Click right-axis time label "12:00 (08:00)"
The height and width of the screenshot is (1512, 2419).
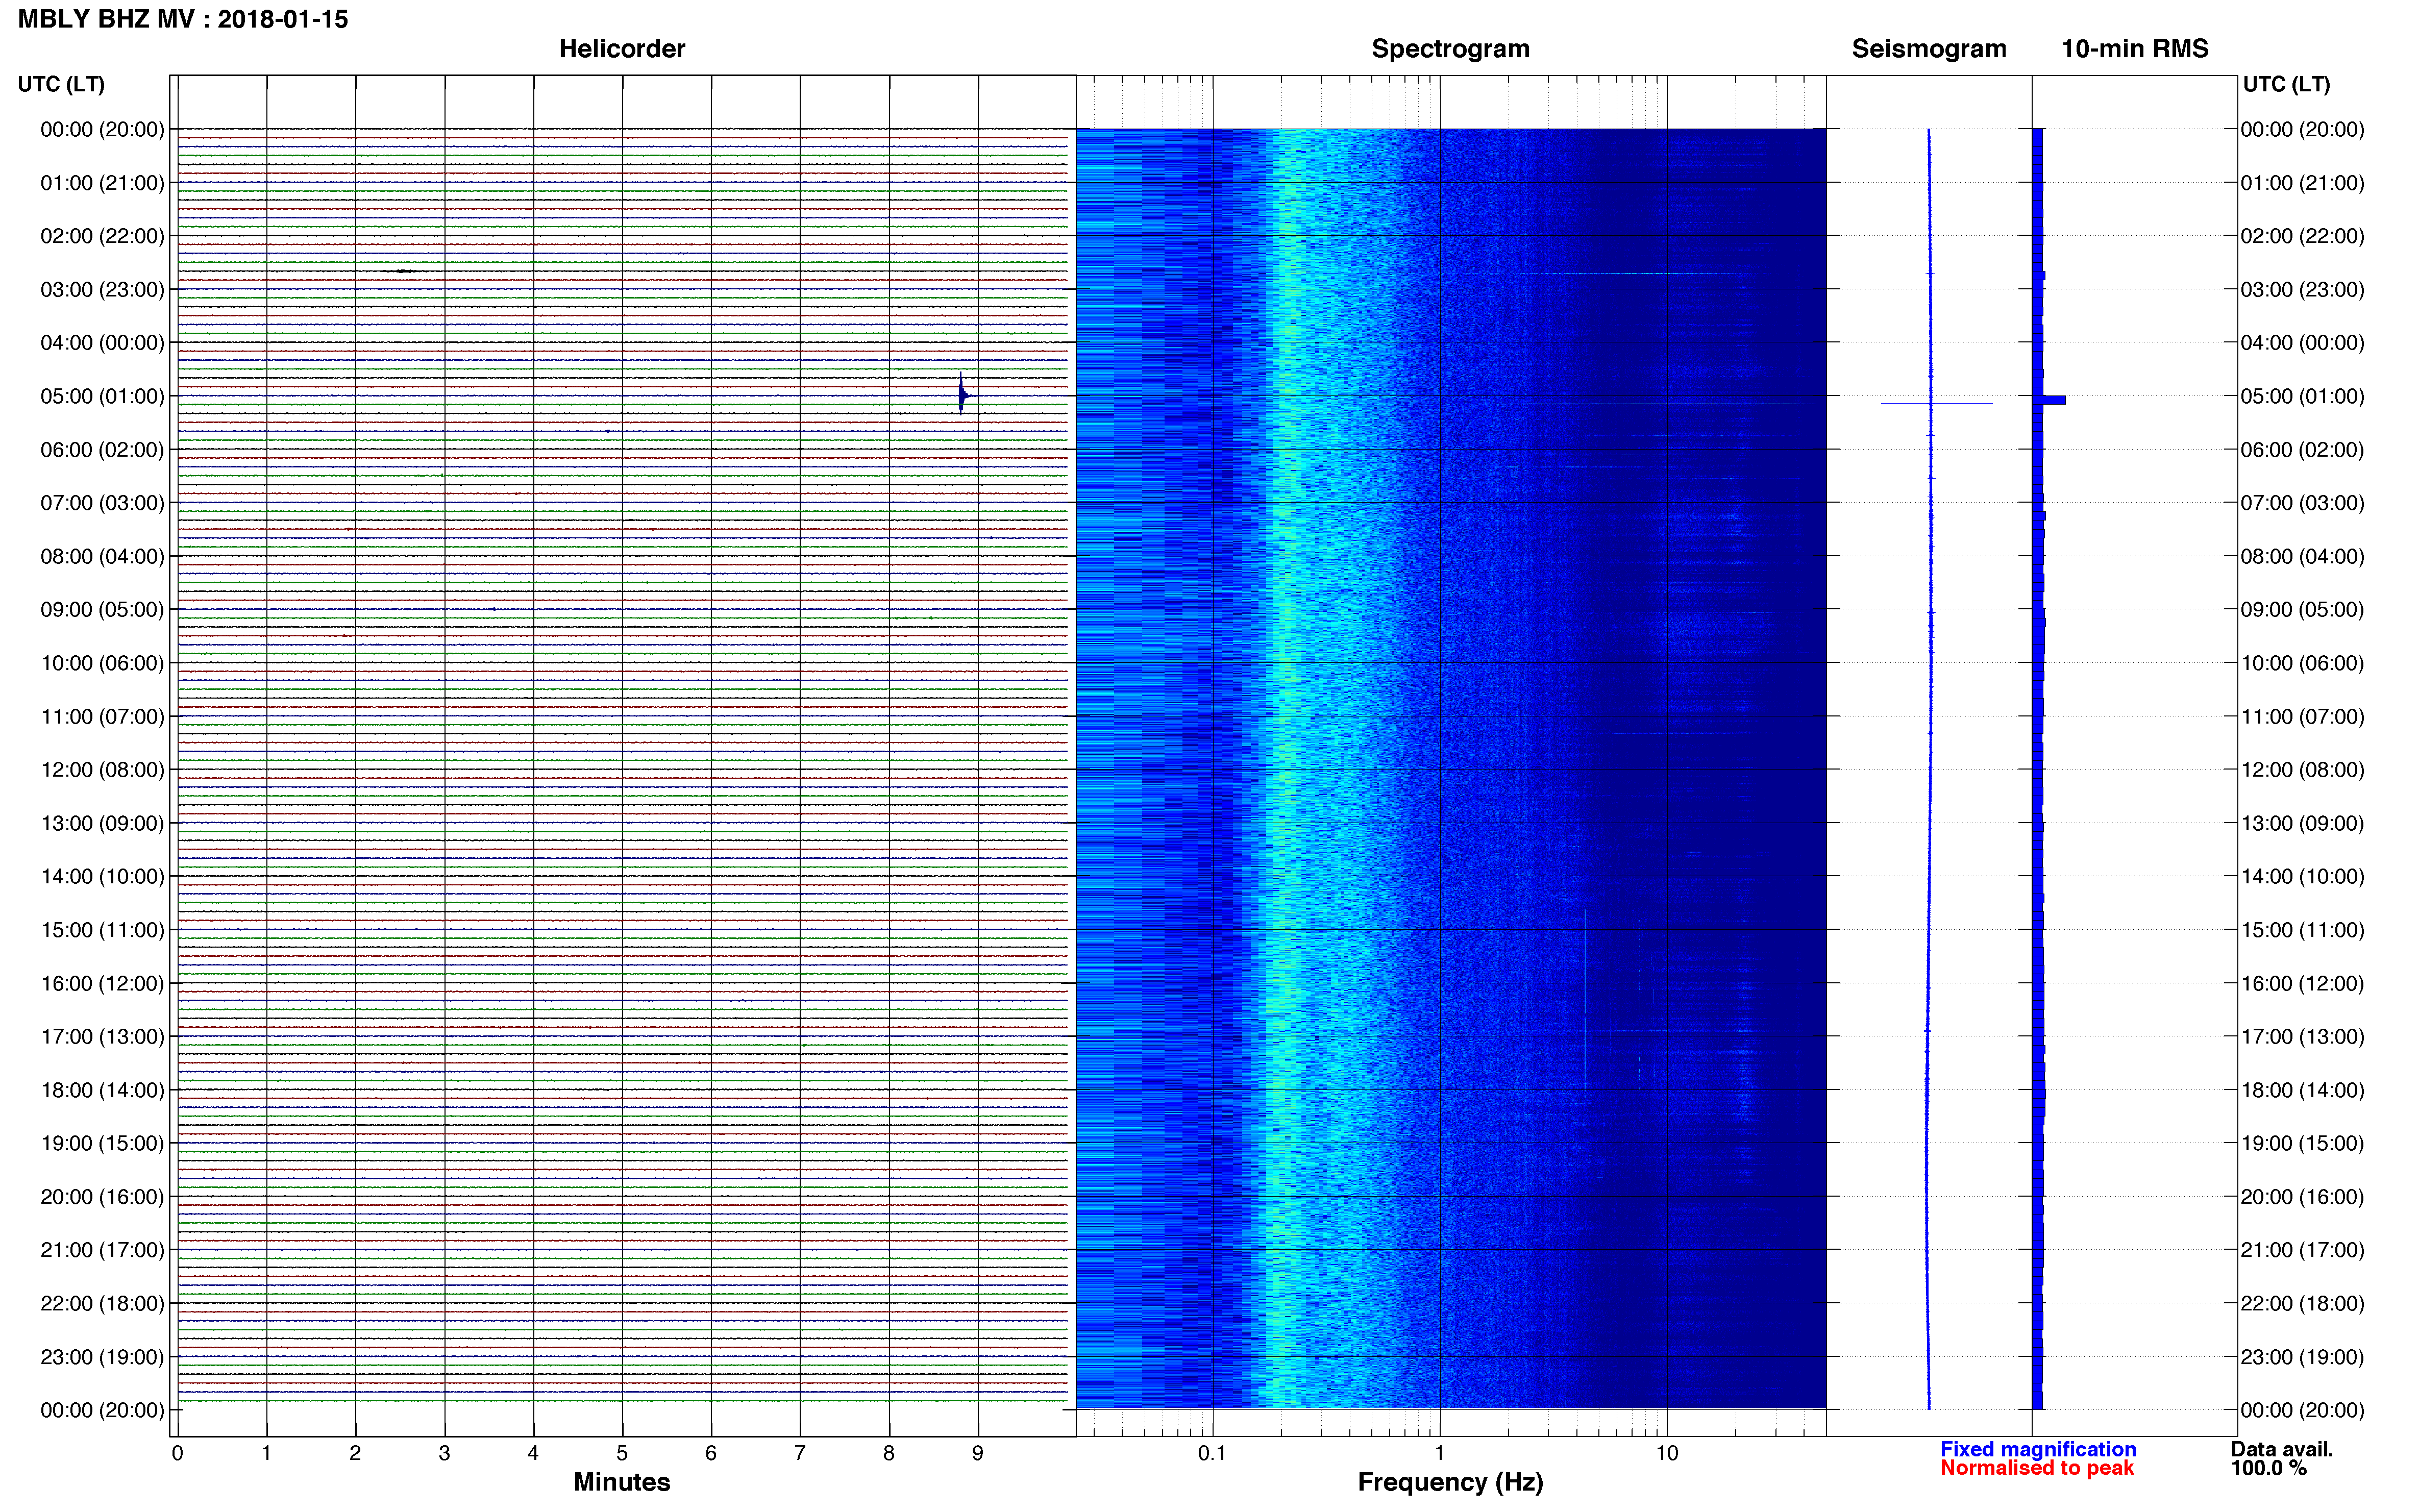(2302, 770)
